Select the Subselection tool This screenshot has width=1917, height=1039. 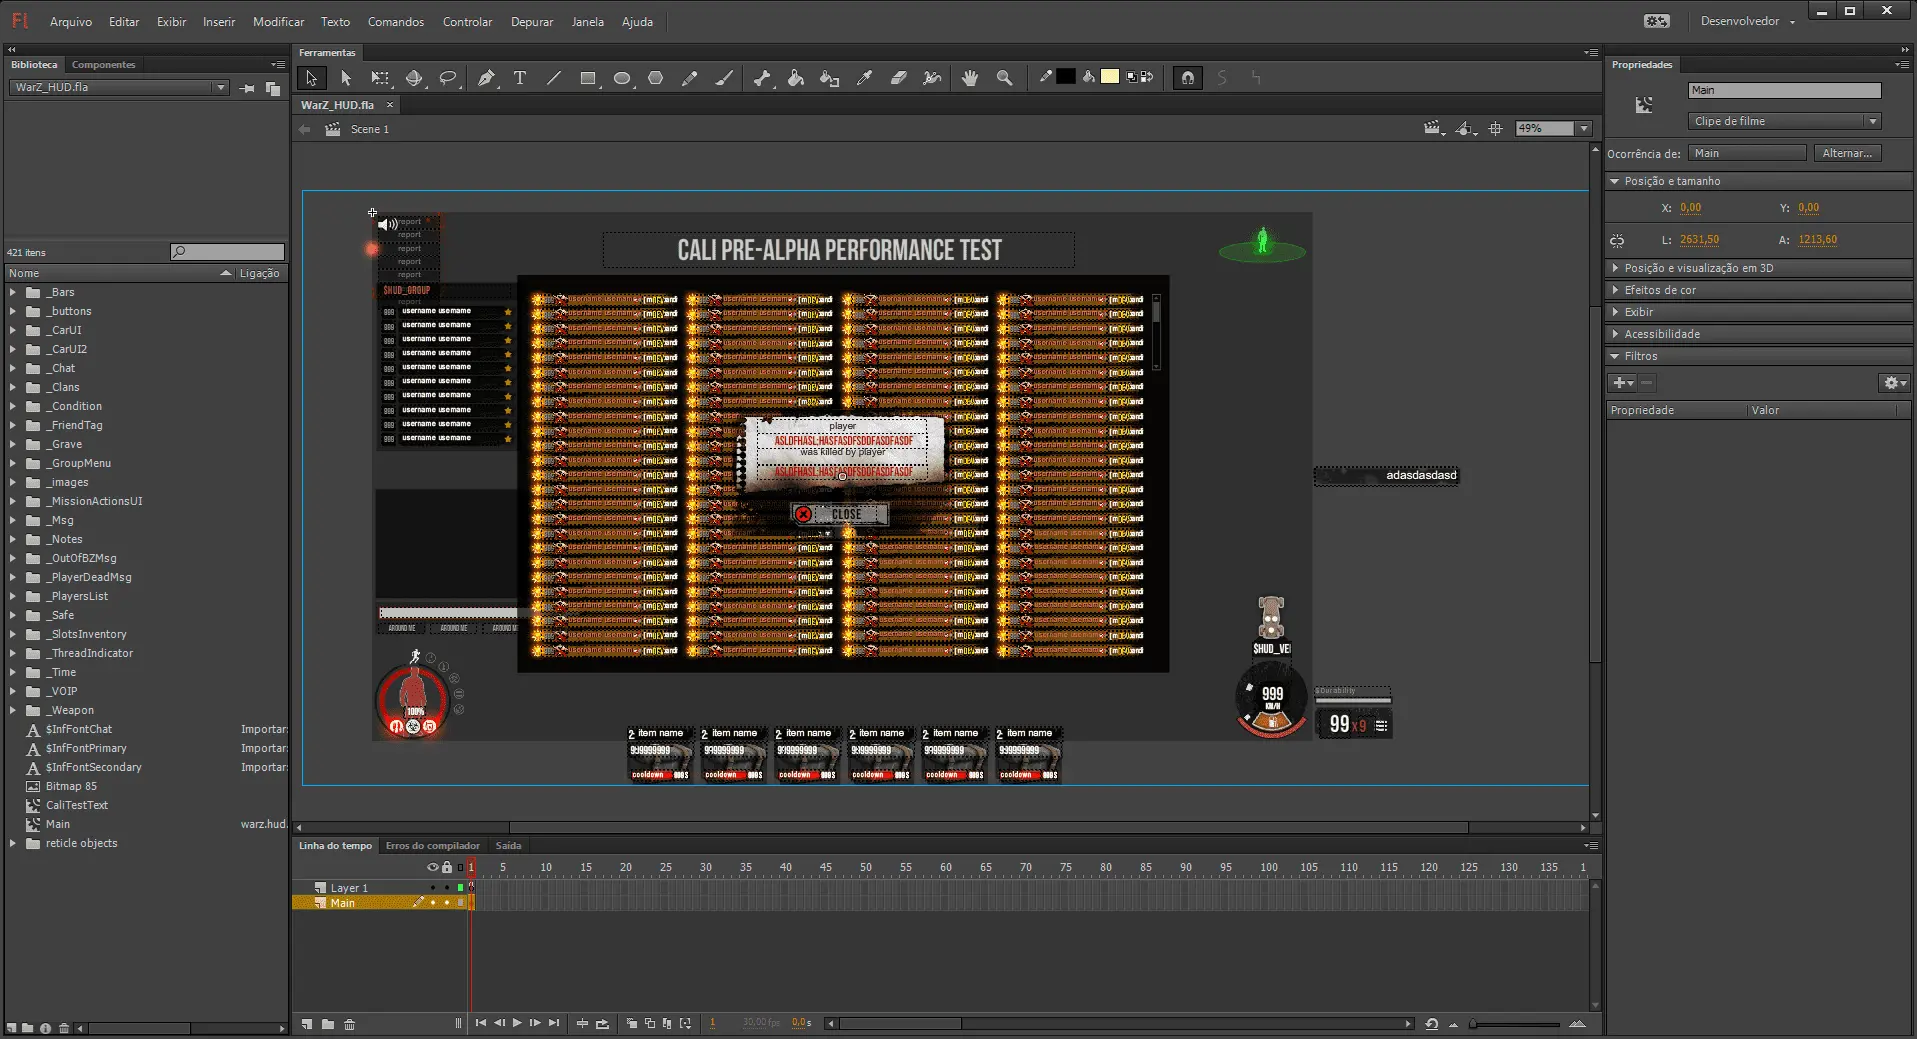346,78
